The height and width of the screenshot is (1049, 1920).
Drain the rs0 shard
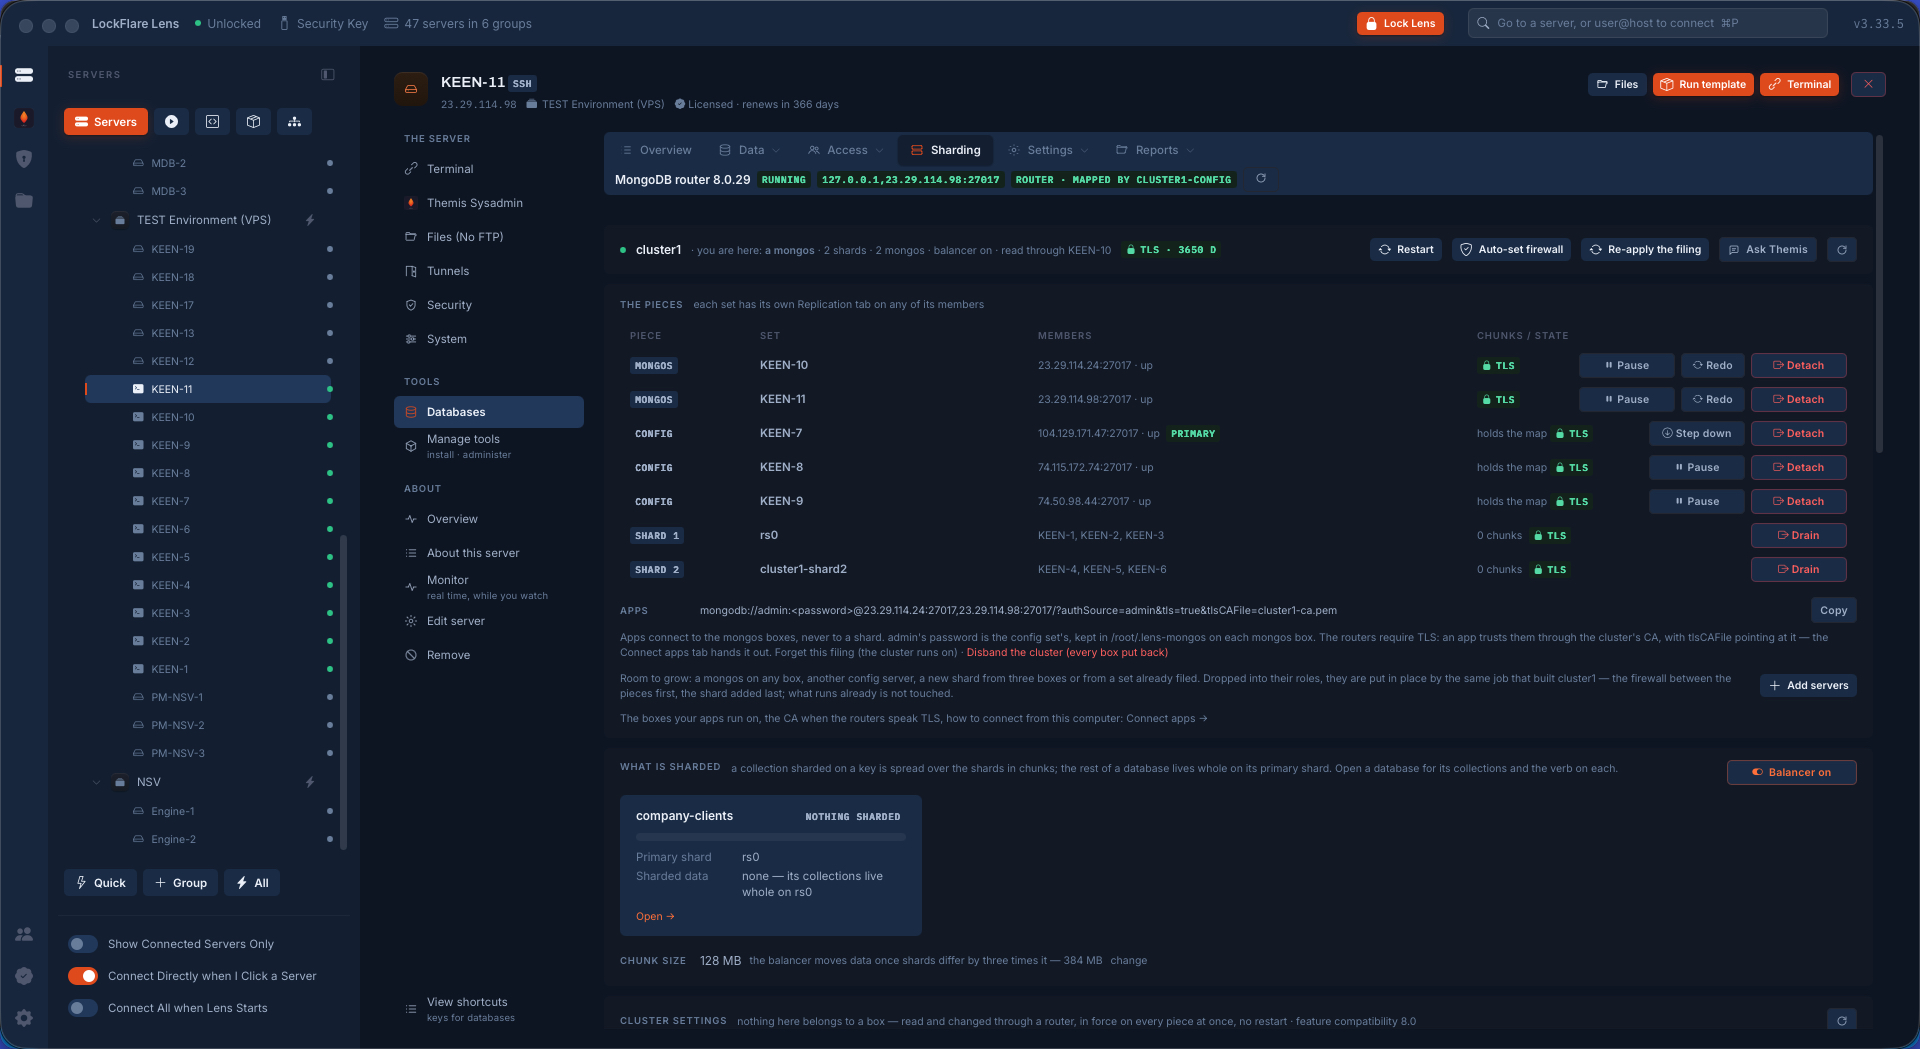pyautogui.click(x=1798, y=536)
